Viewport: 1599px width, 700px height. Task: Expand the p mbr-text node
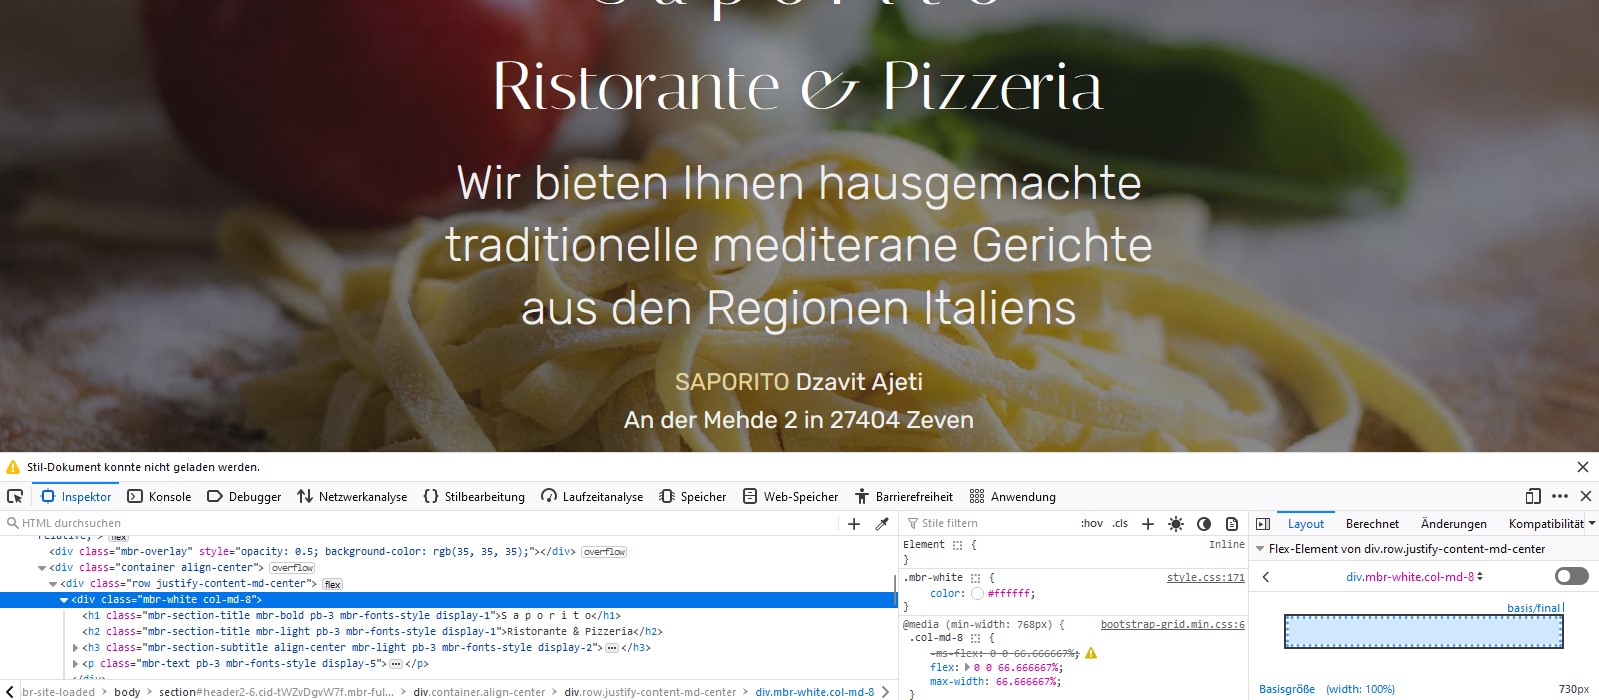(x=75, y=664)
